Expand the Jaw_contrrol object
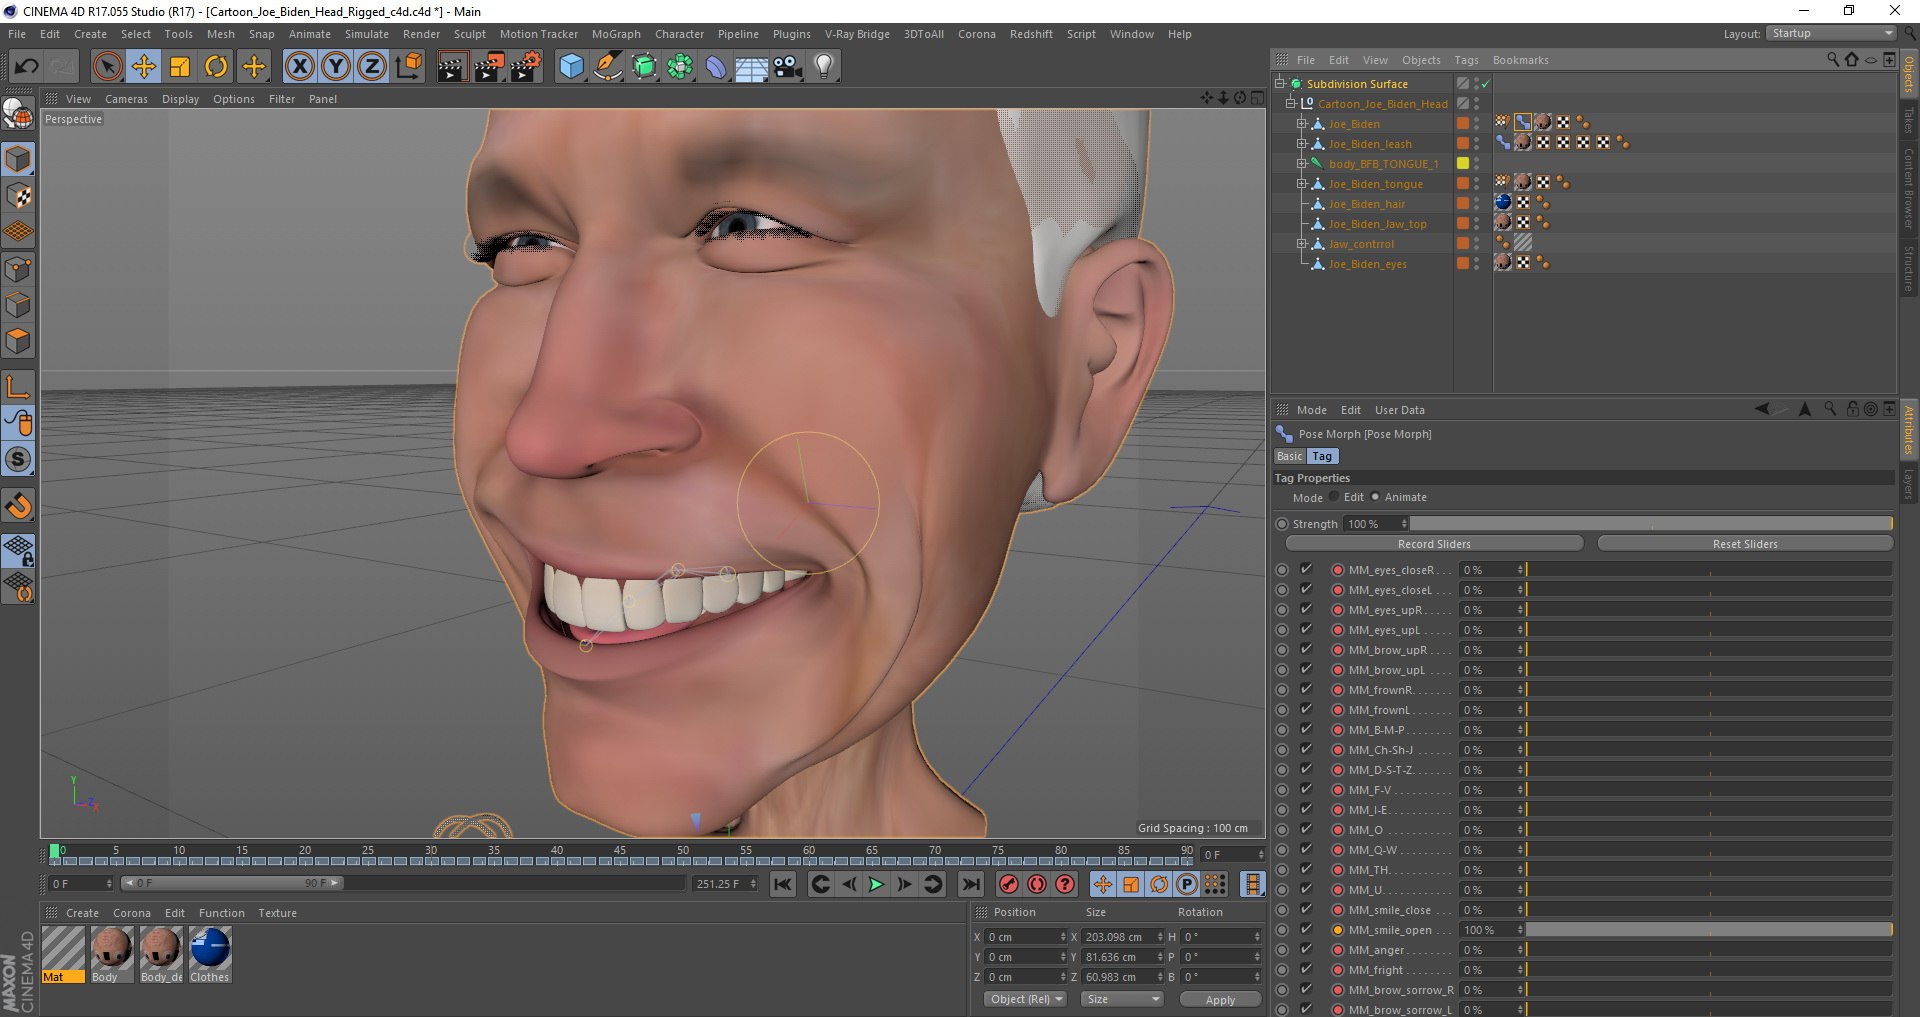Image resolution: width=1920 pixels, height=1017 pixels. tap(1302, 244)
